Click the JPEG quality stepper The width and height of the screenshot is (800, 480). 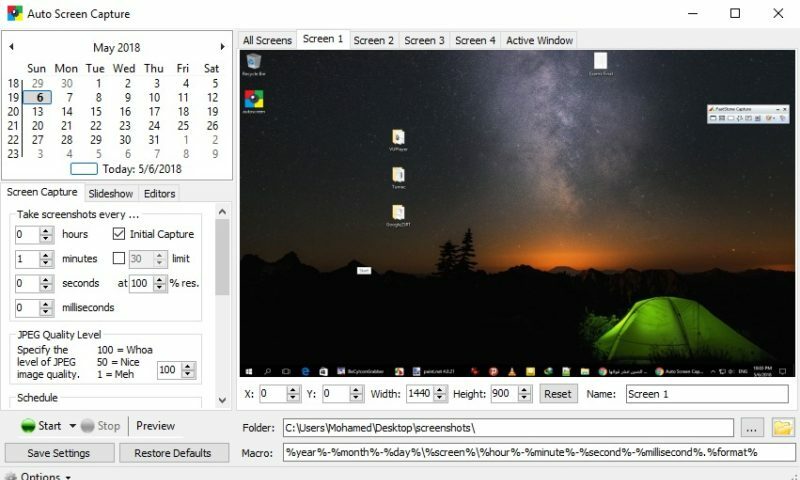[188, 370]
